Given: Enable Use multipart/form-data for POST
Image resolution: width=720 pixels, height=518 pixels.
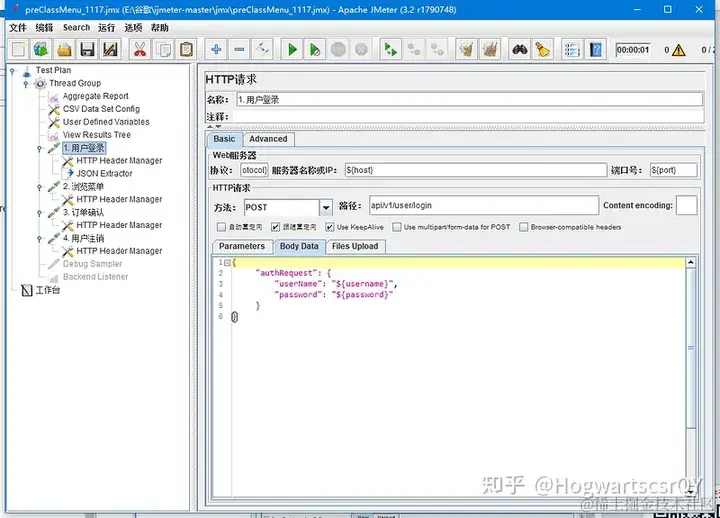Looking at the screenshot, I should point(397,227).
